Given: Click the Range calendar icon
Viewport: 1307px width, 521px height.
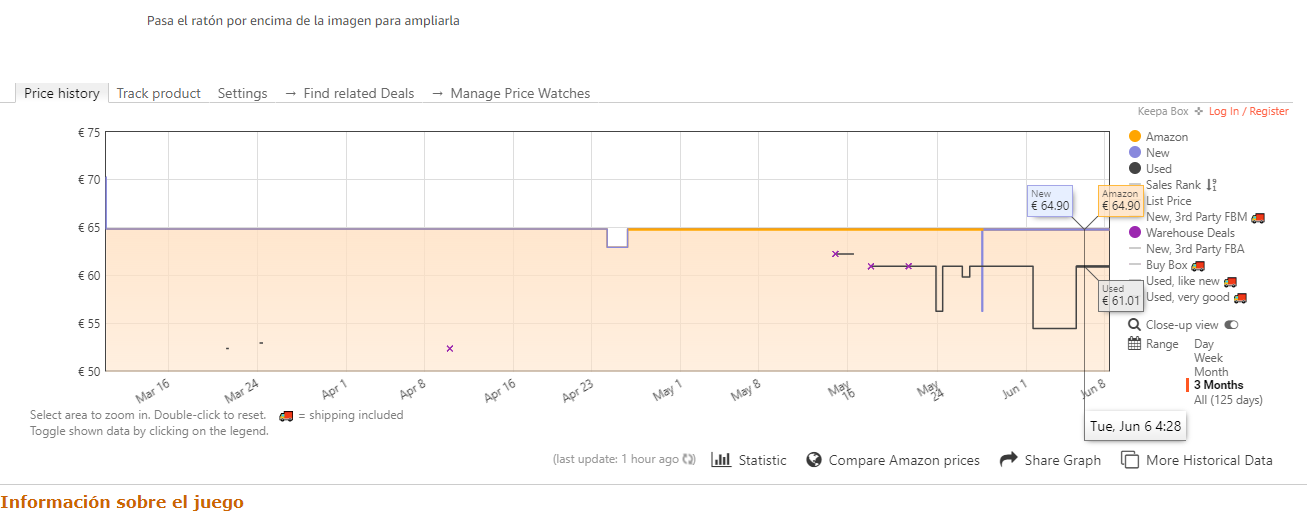Looking at the screenshot, I should click(1134, 344).
